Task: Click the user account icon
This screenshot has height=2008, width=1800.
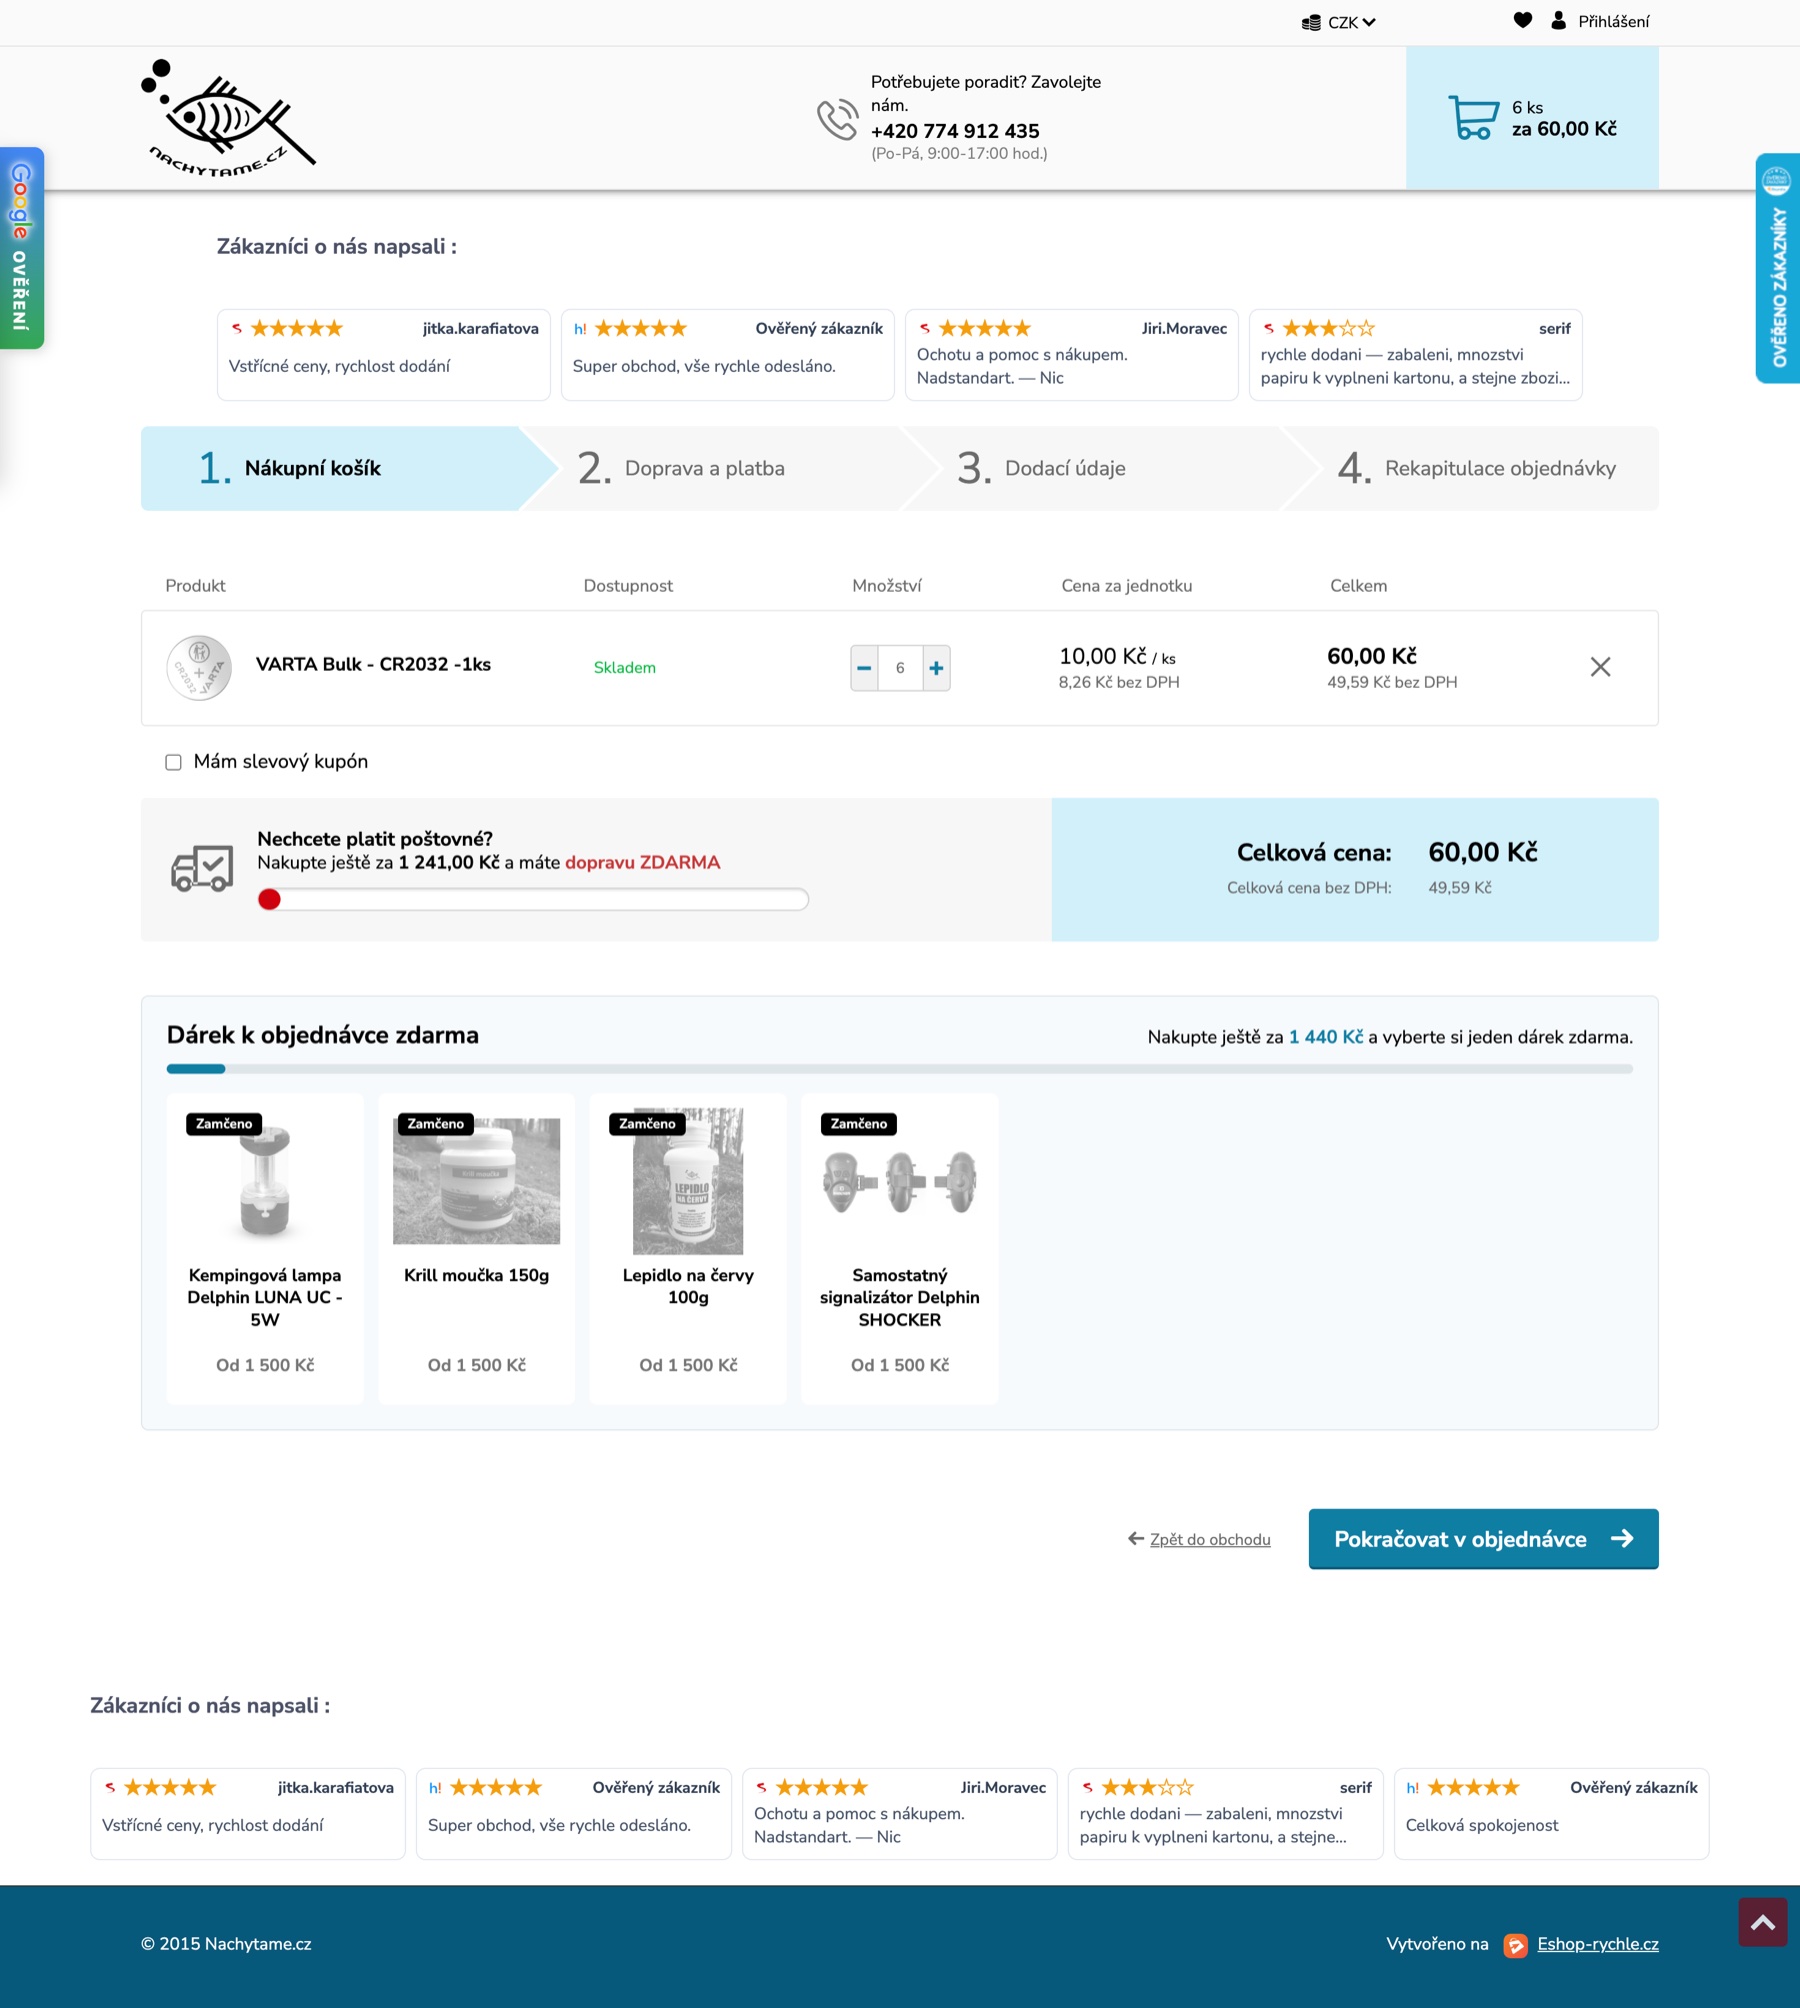Action: tap(1558, 20)
